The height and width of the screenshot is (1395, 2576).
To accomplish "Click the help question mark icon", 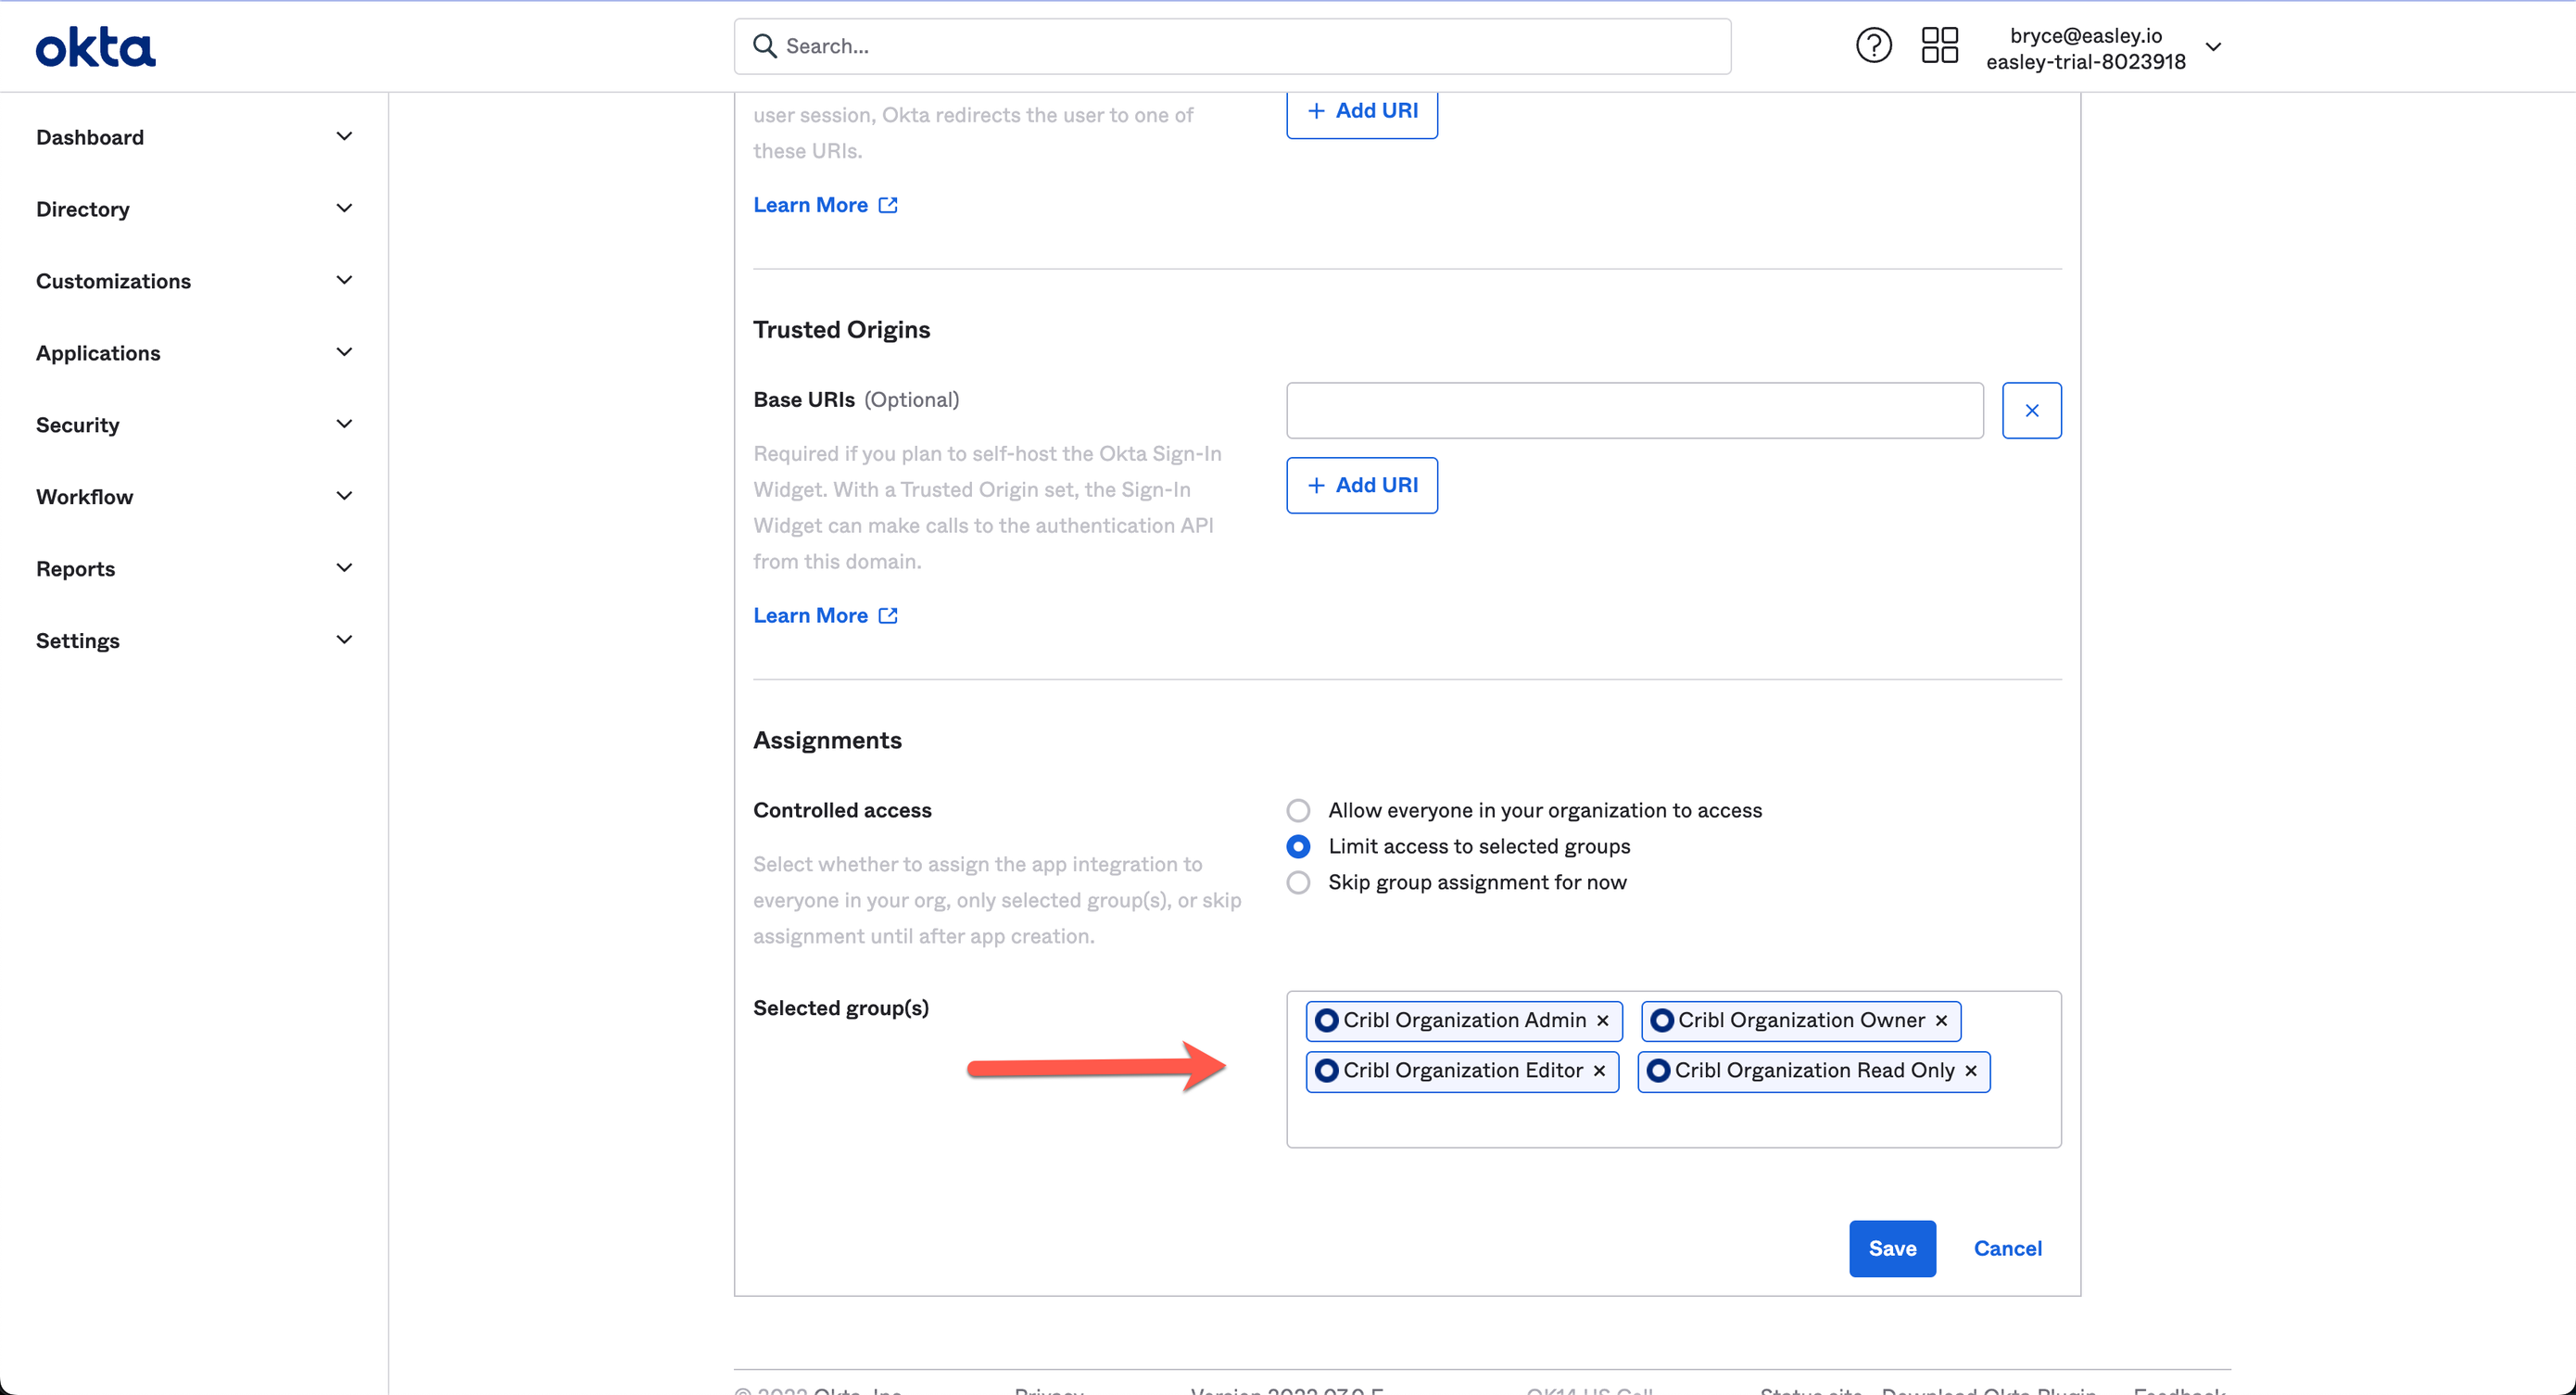I will [x=1874, y=45].
